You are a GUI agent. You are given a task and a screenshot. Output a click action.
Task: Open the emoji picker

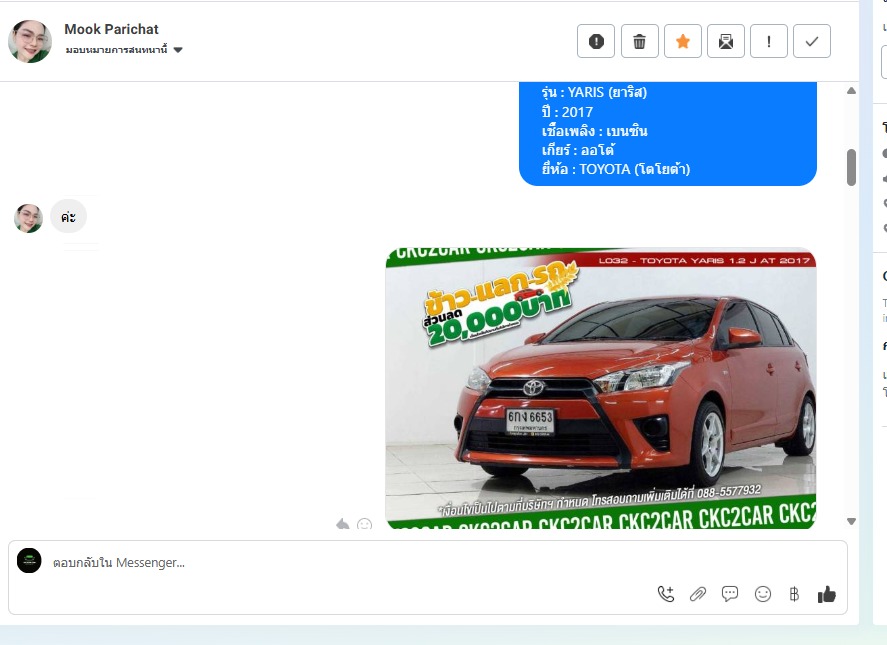(763, 594)
